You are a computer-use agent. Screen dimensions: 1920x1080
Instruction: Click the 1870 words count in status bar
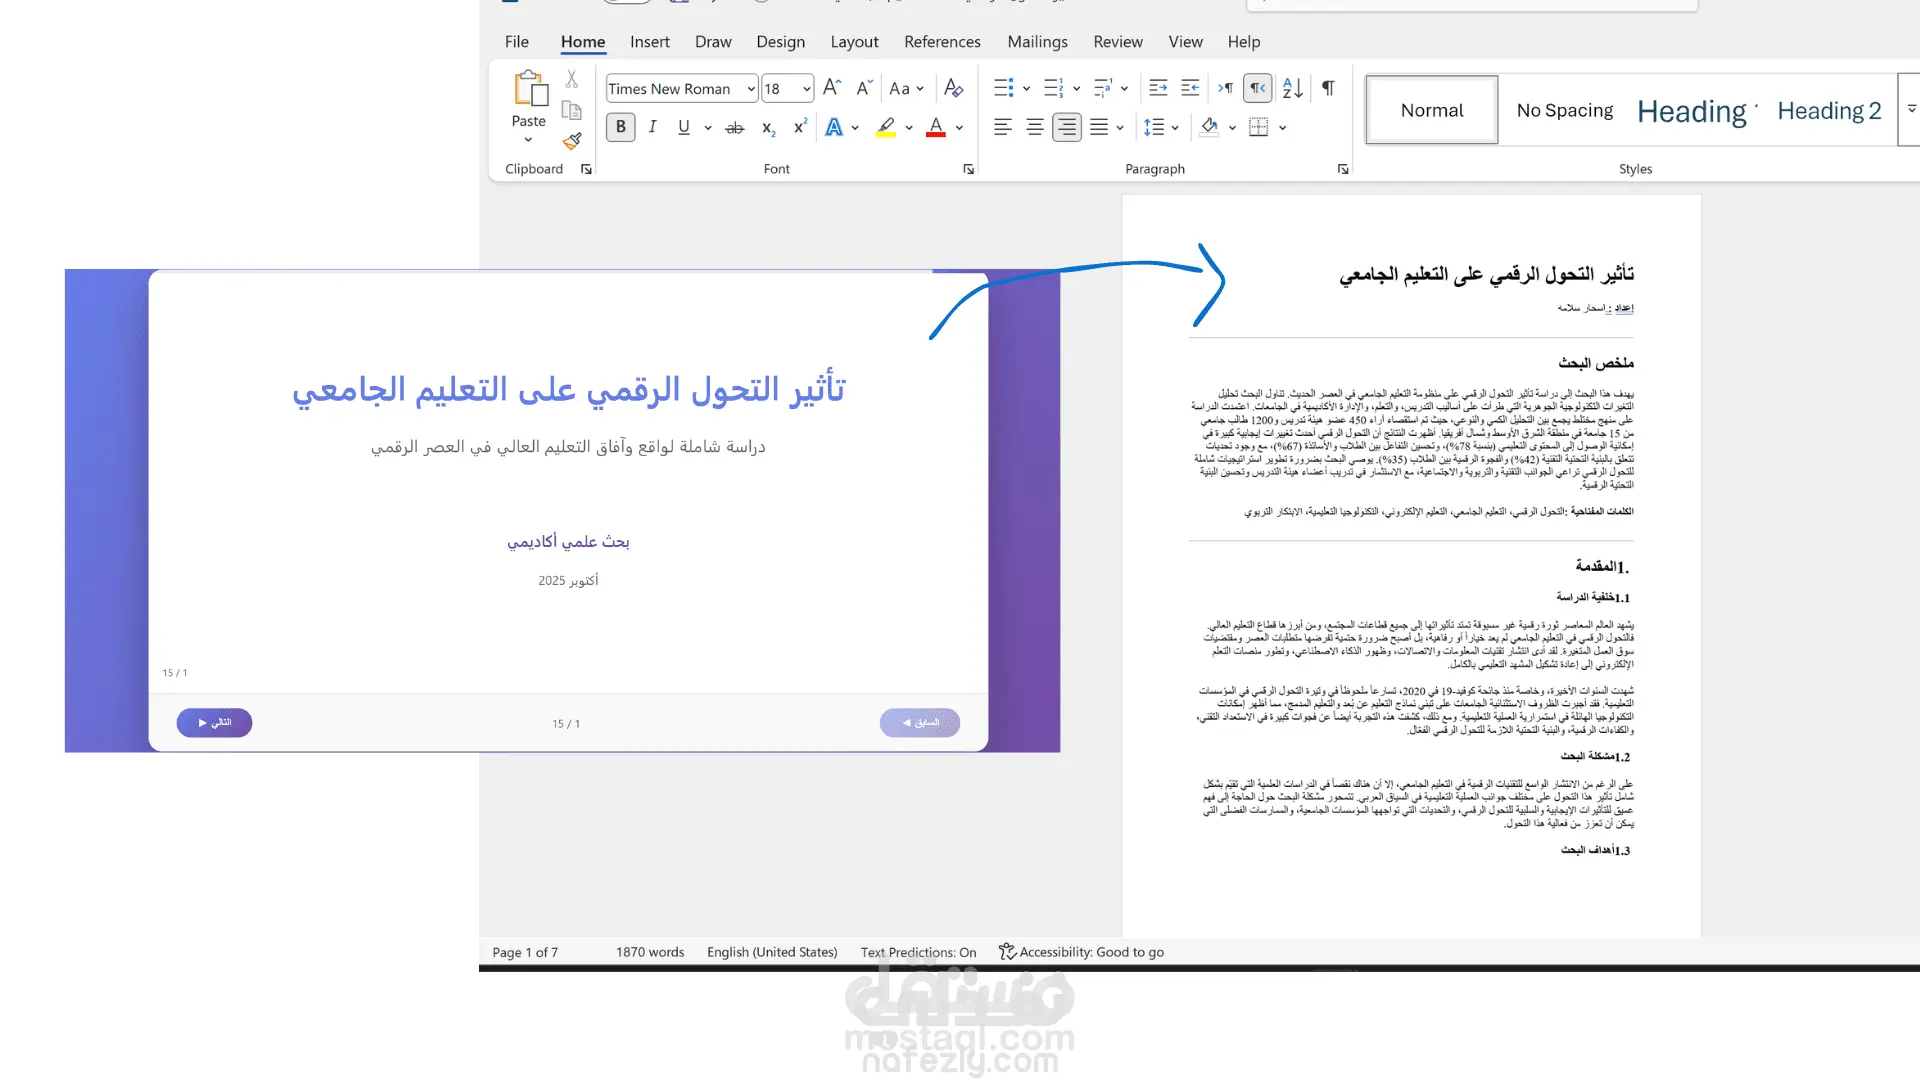650,952
